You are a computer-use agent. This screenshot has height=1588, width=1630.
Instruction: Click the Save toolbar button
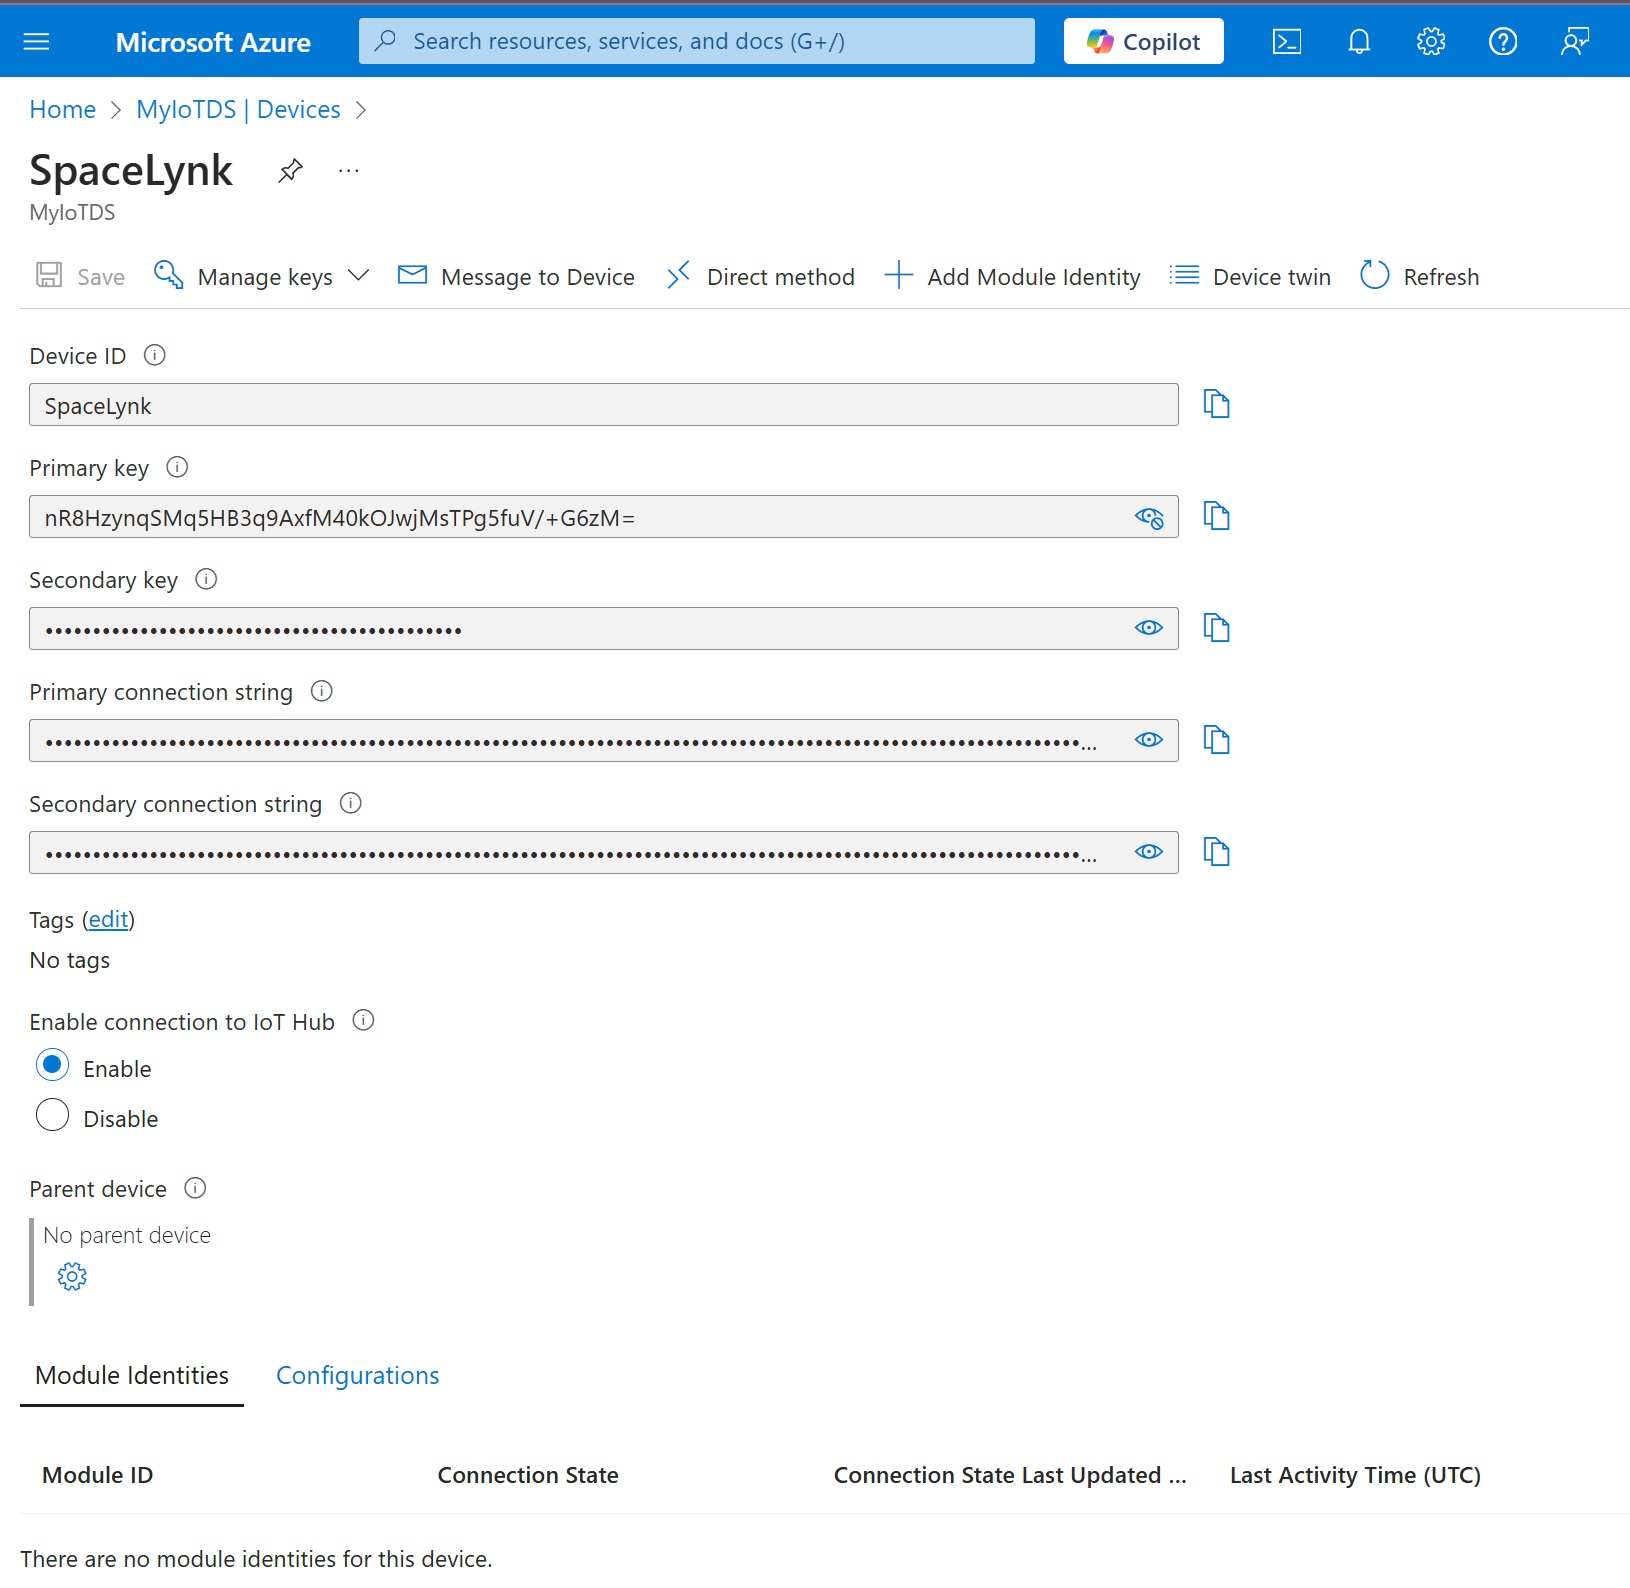pyautogui.click(x=80, y=276)
